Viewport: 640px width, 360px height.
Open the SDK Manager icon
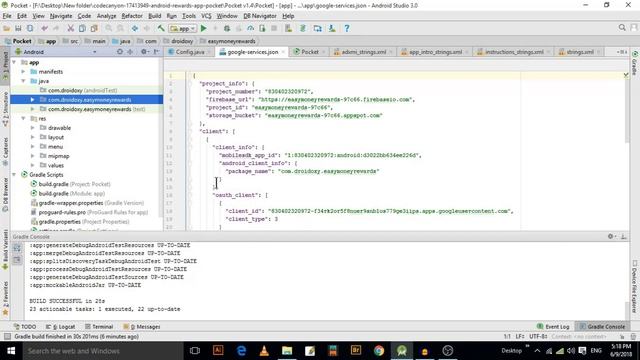click(x=332, y=29)
